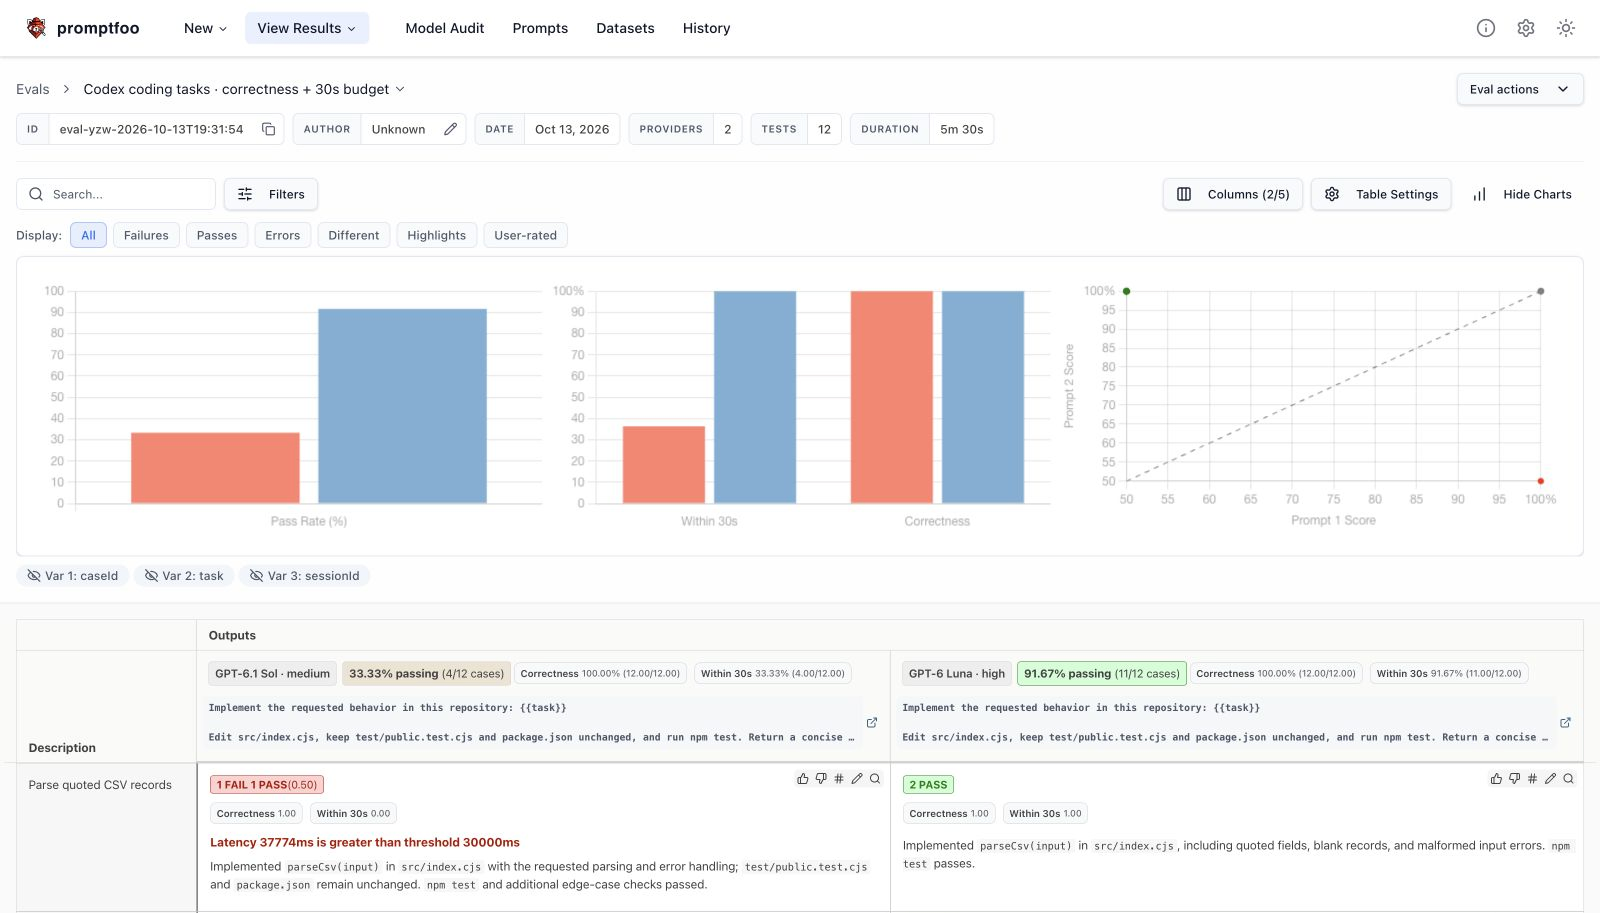Go to Prompts page
This screenshot has width=1600, height=913.
[x=540, y=28]
